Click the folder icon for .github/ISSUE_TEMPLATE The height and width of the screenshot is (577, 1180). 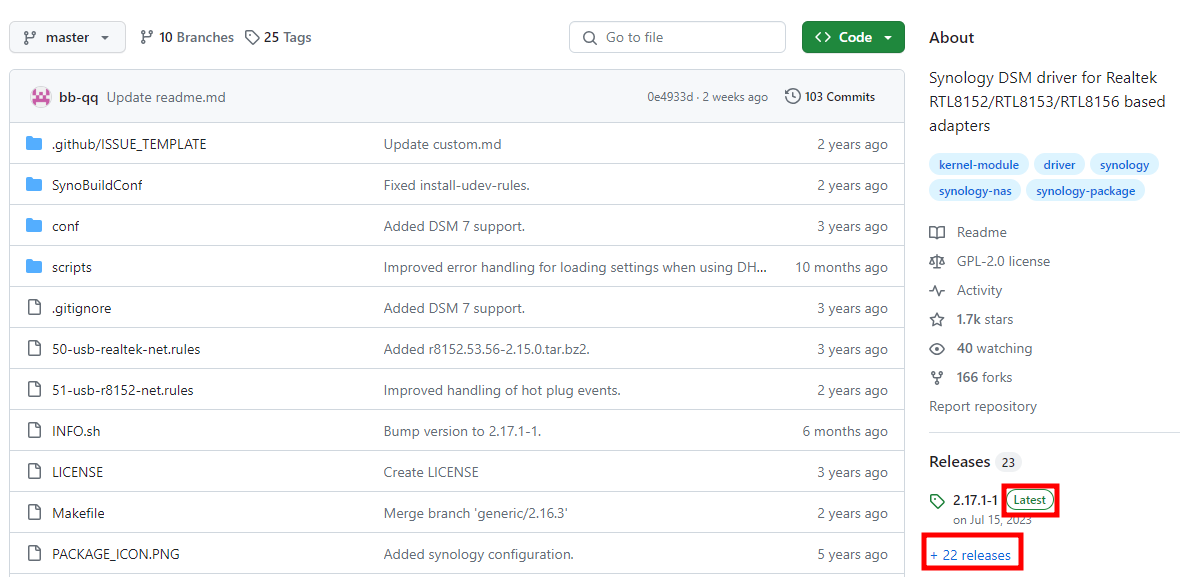point(34,144)
